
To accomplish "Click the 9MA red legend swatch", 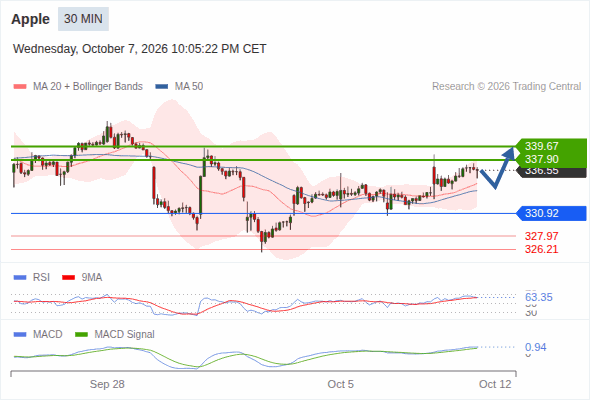I will 68,278.
